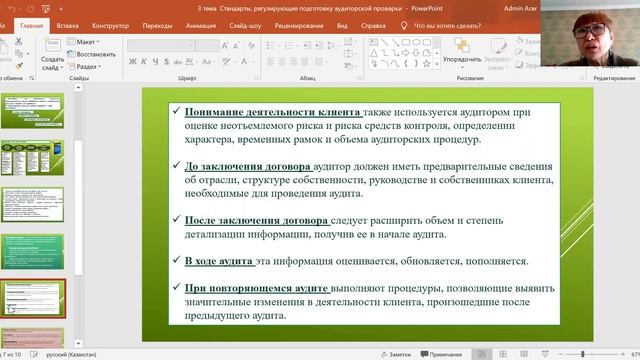Click spell check icon in status bar

pos(34,354)
